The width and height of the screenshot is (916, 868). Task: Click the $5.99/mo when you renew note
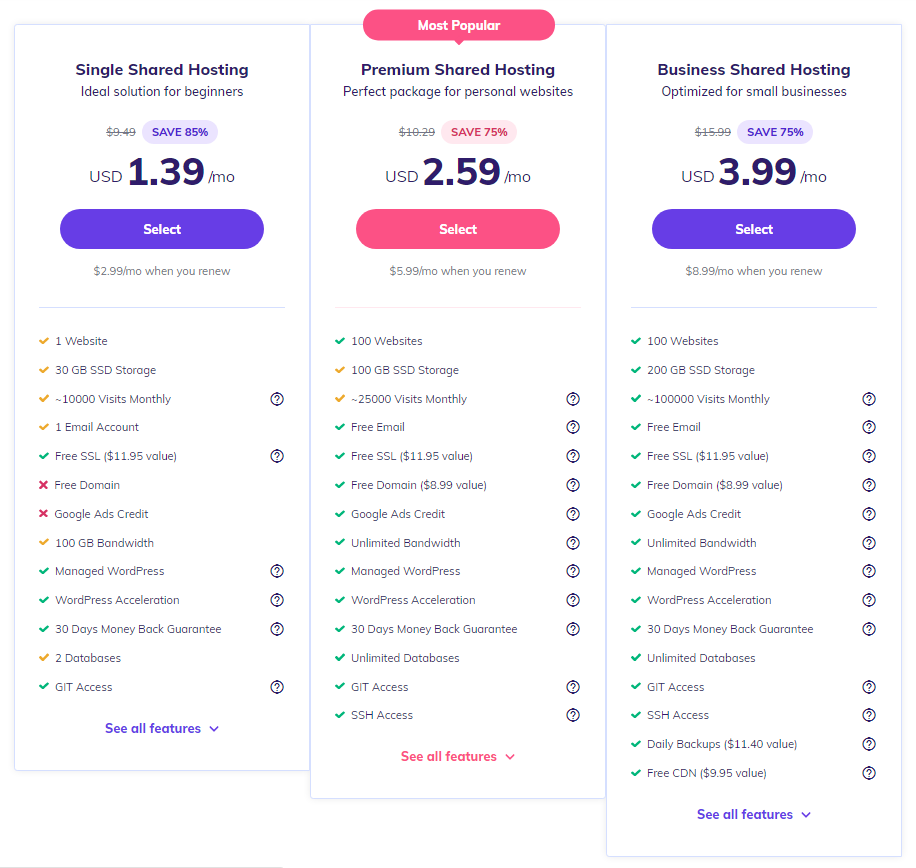pyautogui.click(x=458, y=271)
